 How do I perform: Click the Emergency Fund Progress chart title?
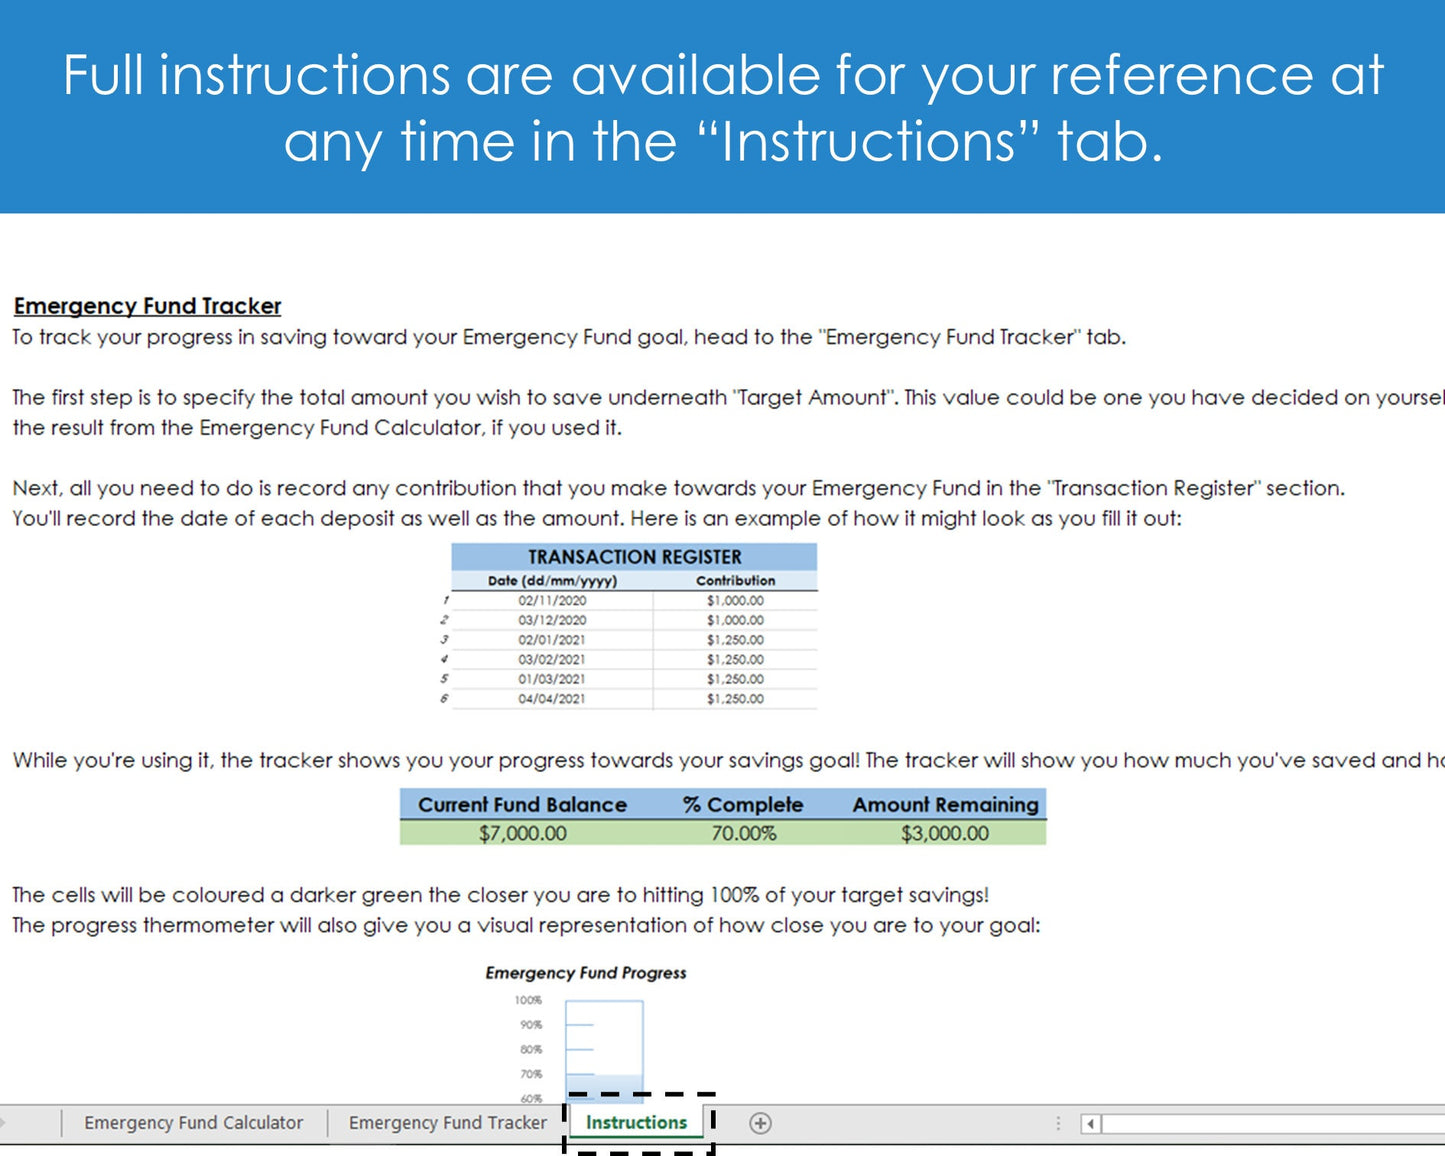tap(586, 973)
